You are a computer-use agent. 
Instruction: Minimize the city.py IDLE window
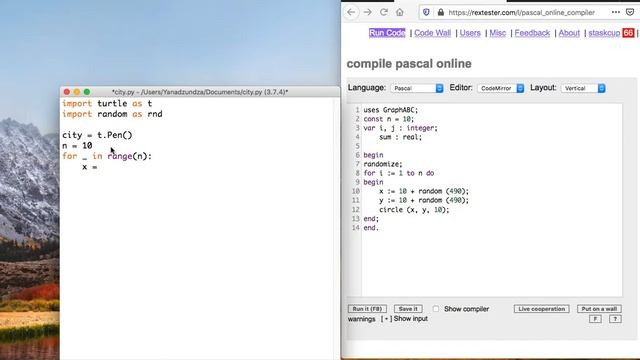point(77,92)
